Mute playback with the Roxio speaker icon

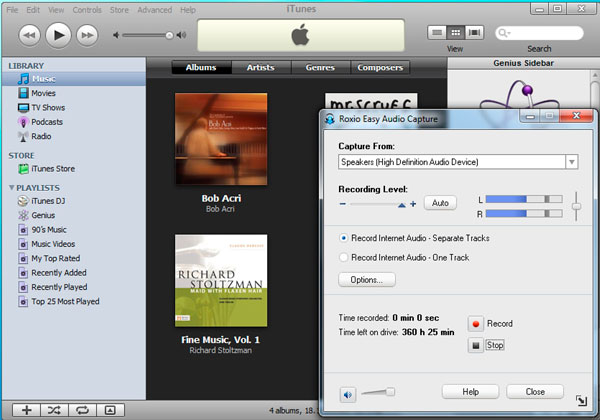click(x=348, y=394)
